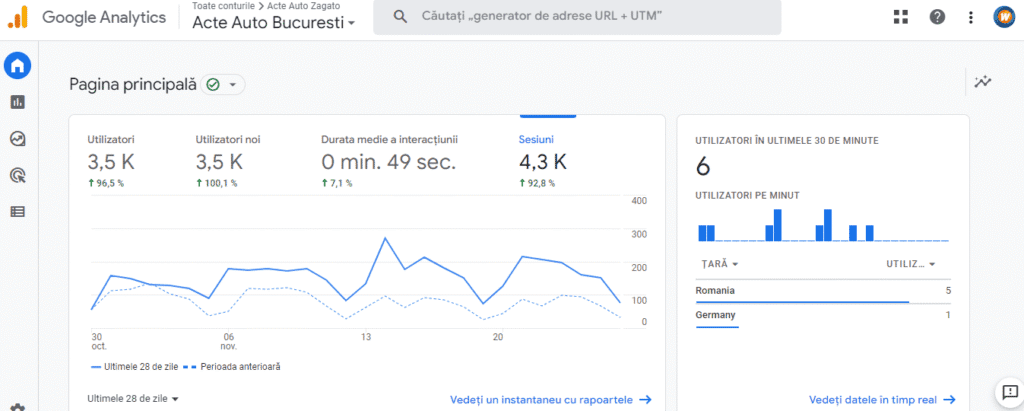Select the Utilizatori noi metric tab
This screenshot has width=1024, height=411.
(x=228, y=163)
